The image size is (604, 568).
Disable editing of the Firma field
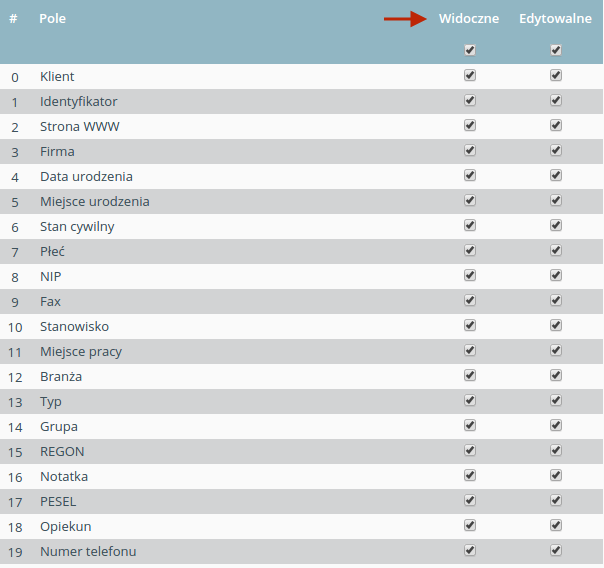pos(555,150)
